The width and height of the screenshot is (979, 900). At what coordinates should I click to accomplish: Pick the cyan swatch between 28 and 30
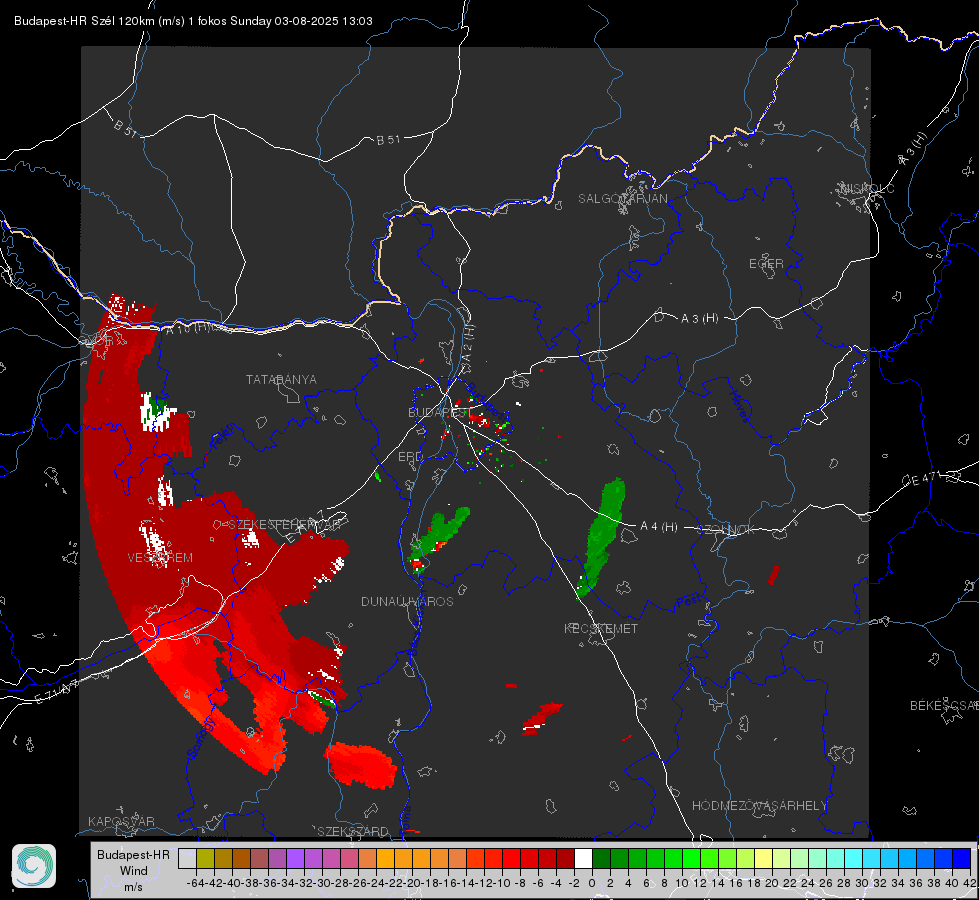pos(854,858)
